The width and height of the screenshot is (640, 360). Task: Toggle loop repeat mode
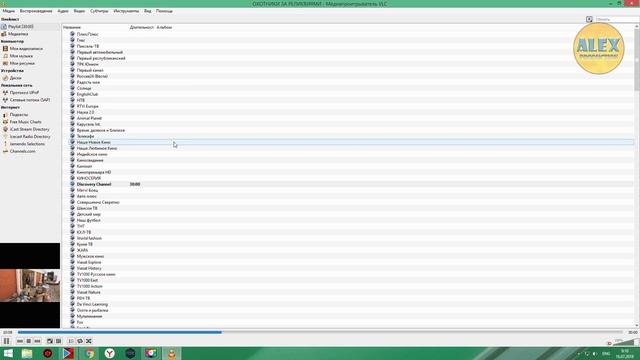tap(80, 341)
